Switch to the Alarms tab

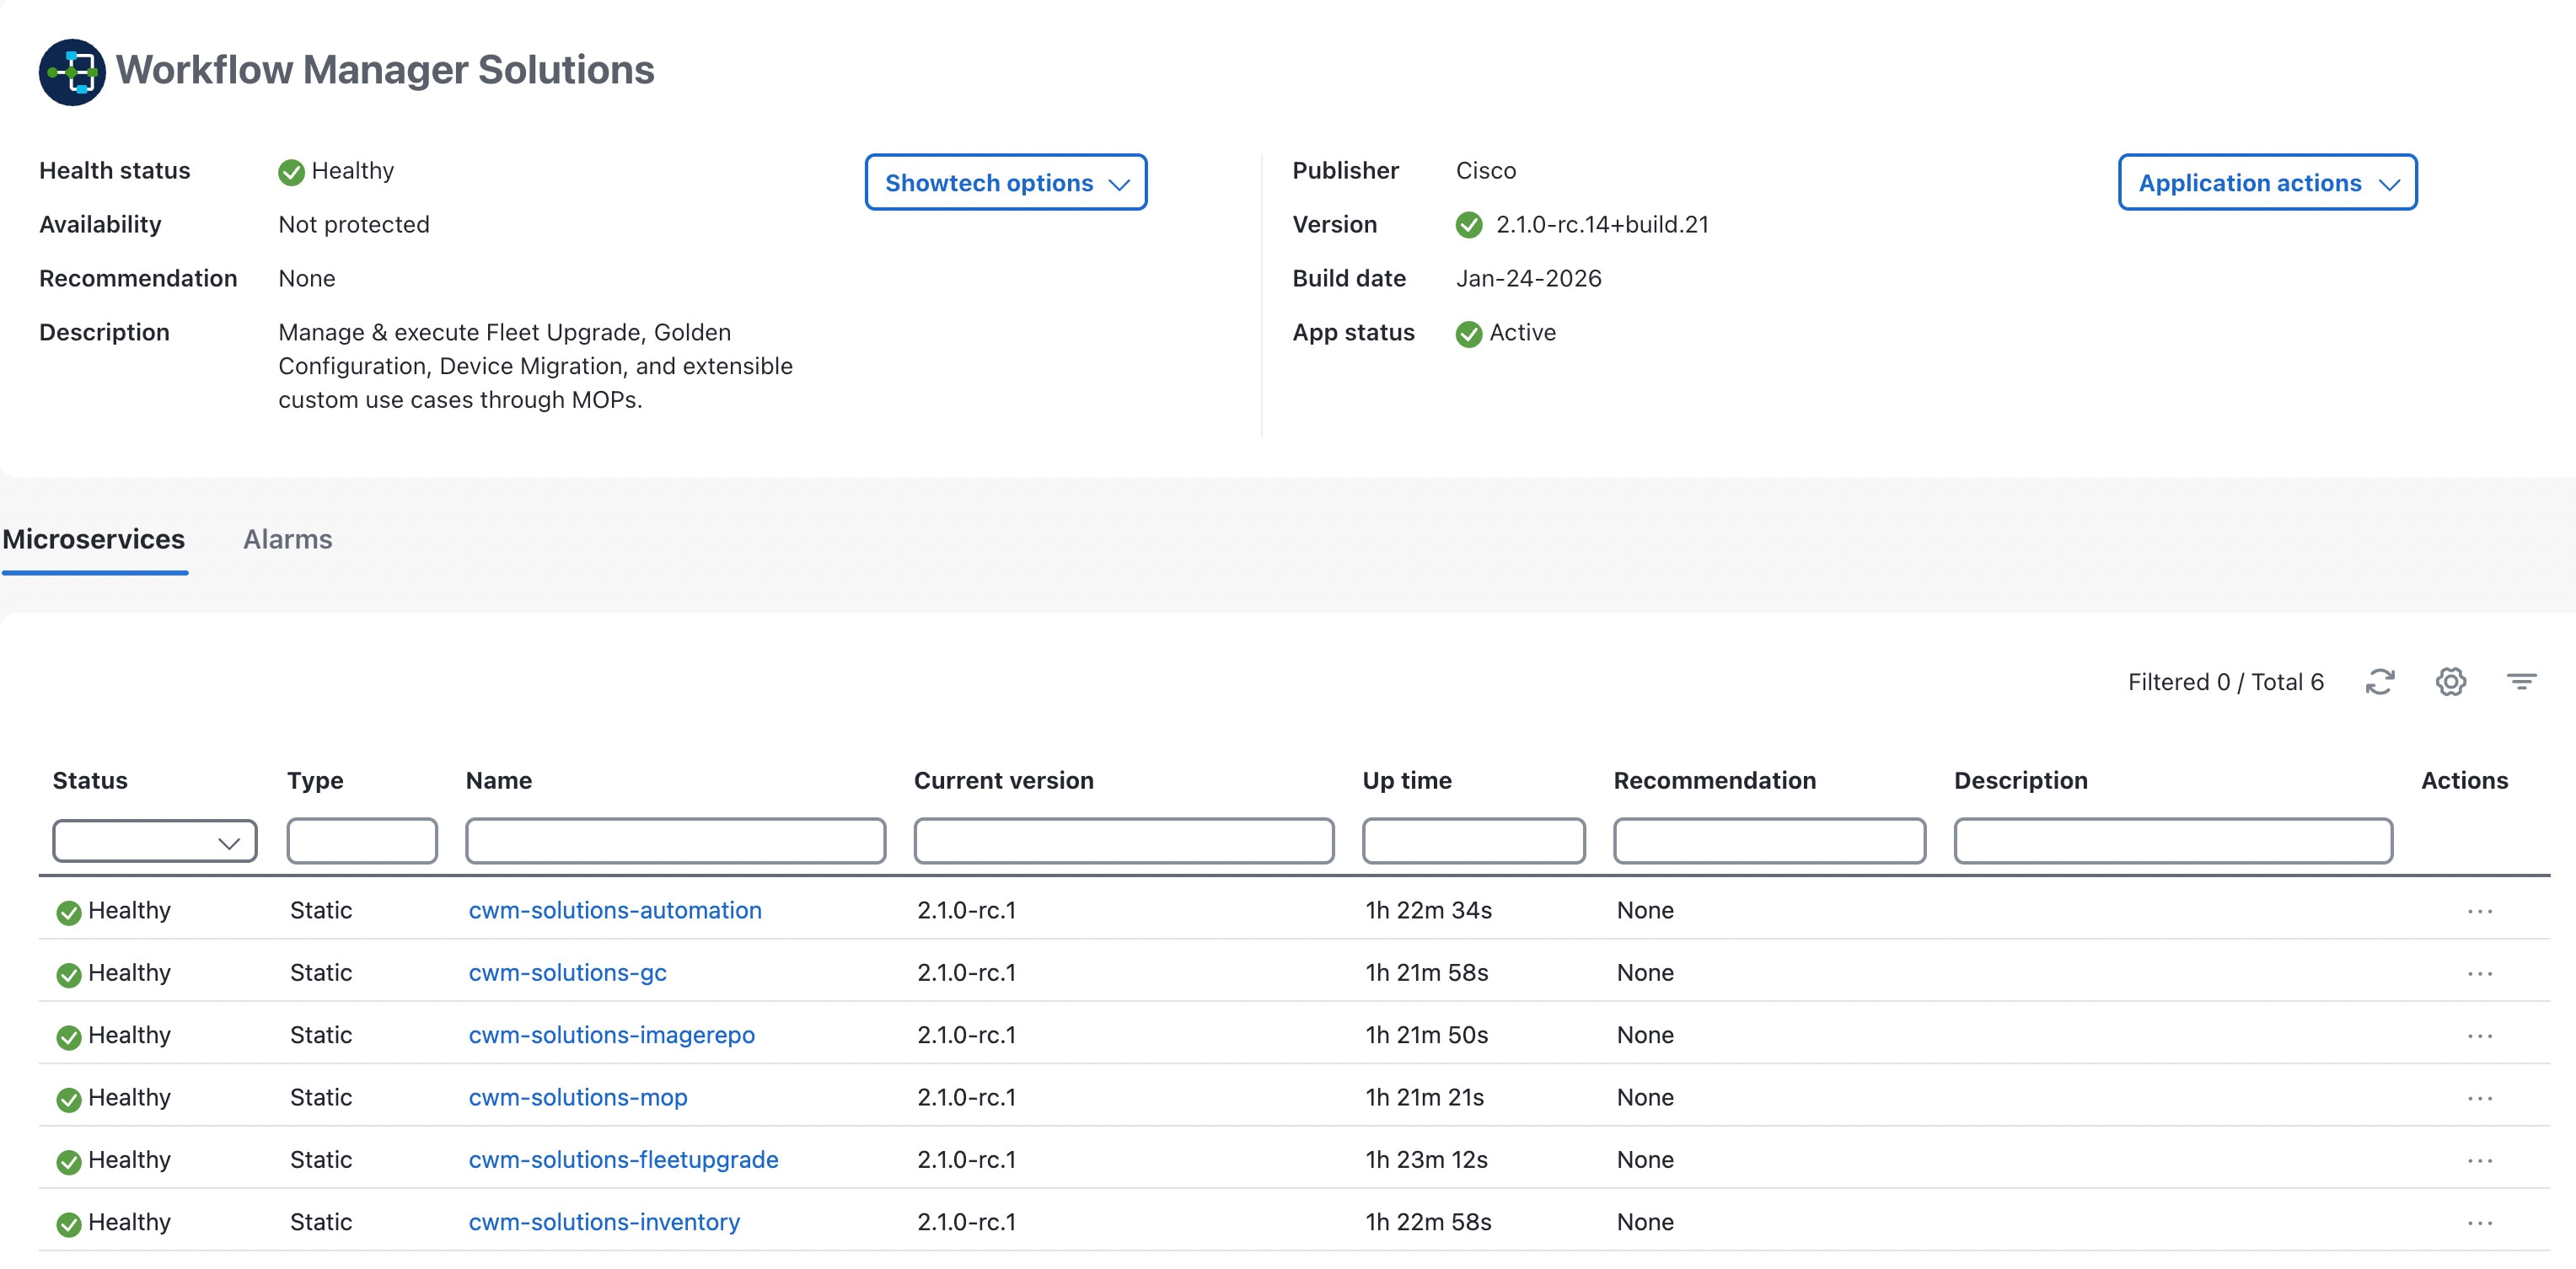pyautogui.click(x=287, y=540)
